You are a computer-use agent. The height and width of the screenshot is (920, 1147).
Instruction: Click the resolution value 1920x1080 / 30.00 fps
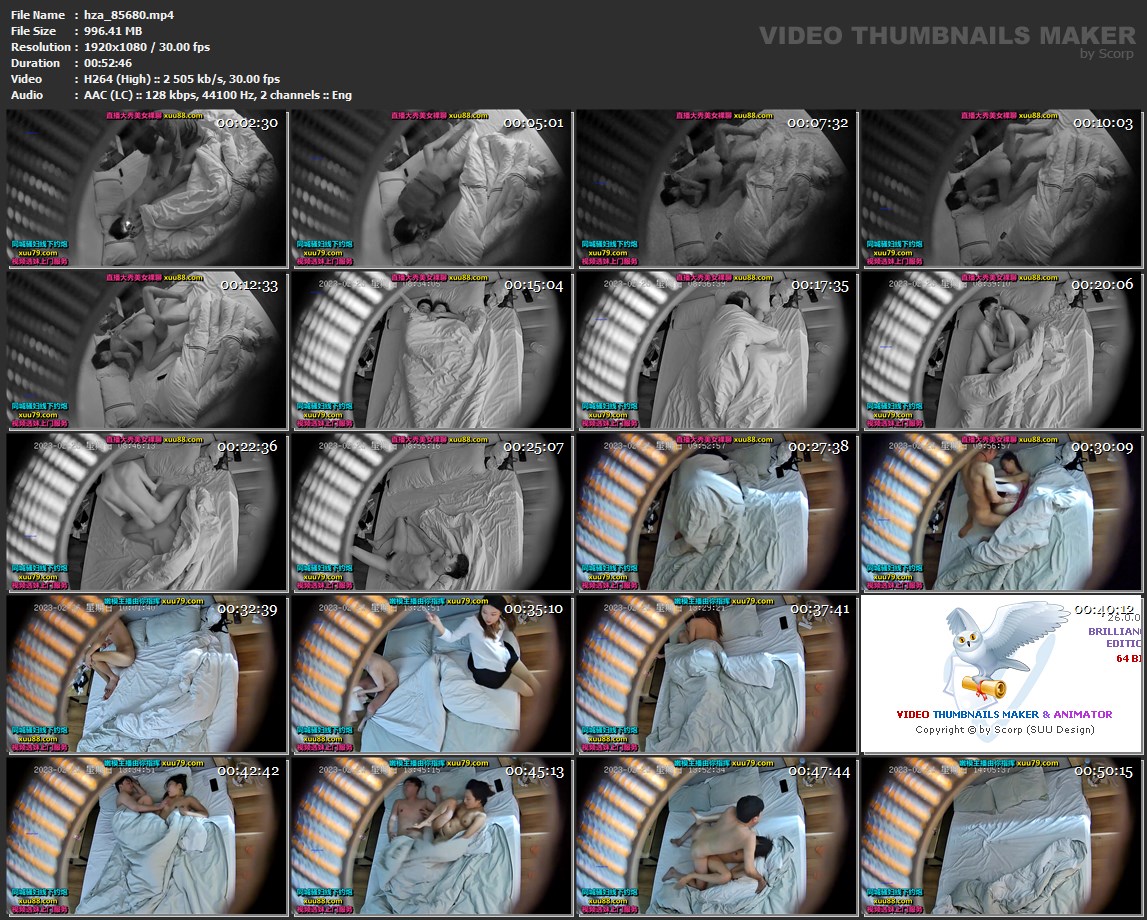coord(147,47)
